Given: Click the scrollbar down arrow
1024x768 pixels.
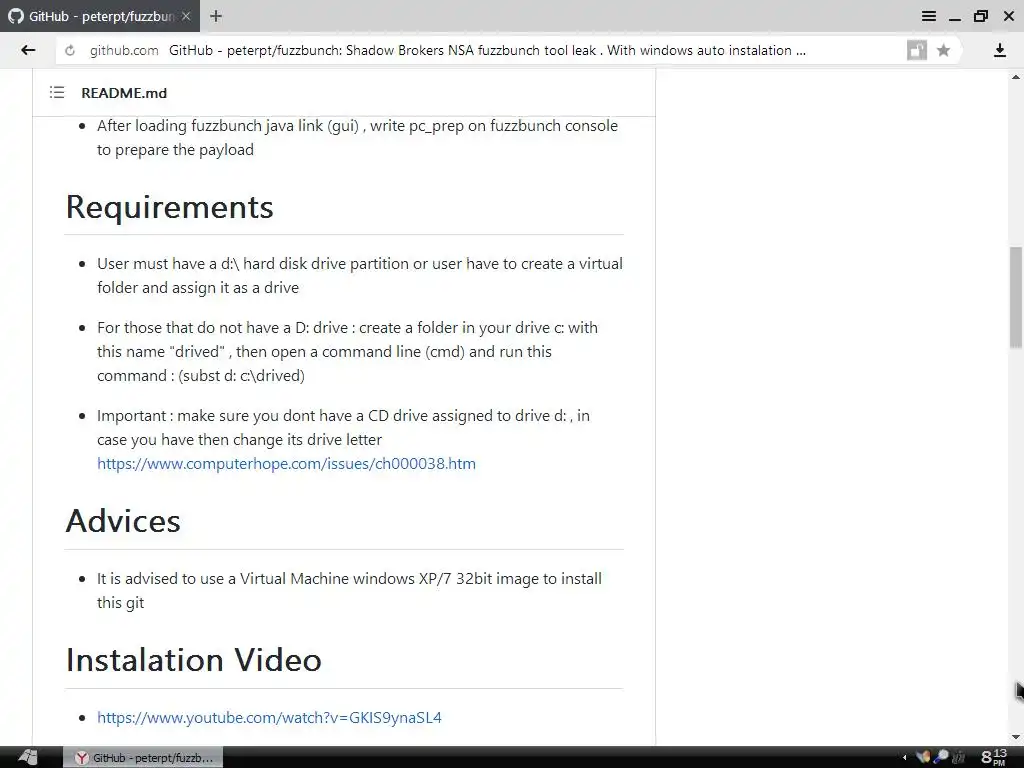Looking at the screenshot, I should (x=1016, y=738).
